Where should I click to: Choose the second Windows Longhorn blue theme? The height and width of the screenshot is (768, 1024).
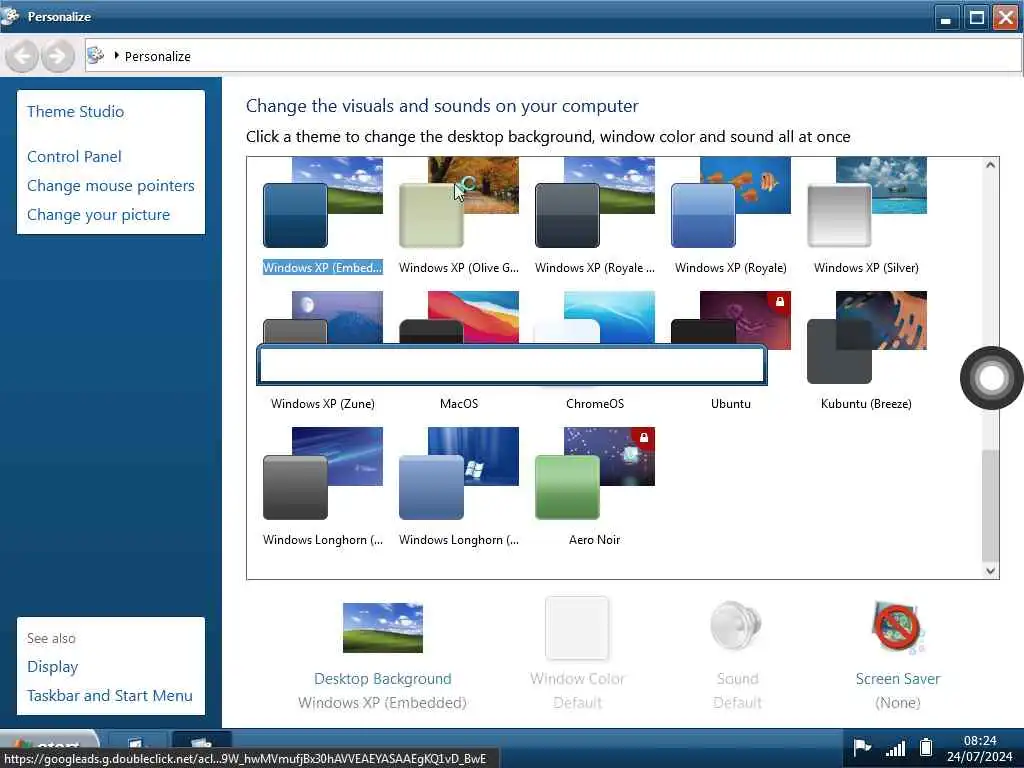(x=458, y=473)
